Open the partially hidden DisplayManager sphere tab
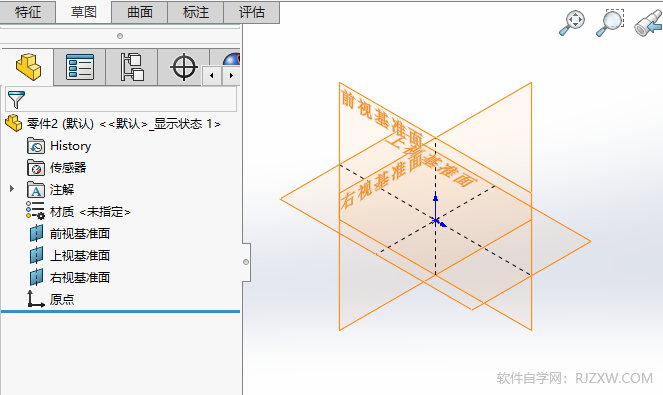 tap(230, 58)
